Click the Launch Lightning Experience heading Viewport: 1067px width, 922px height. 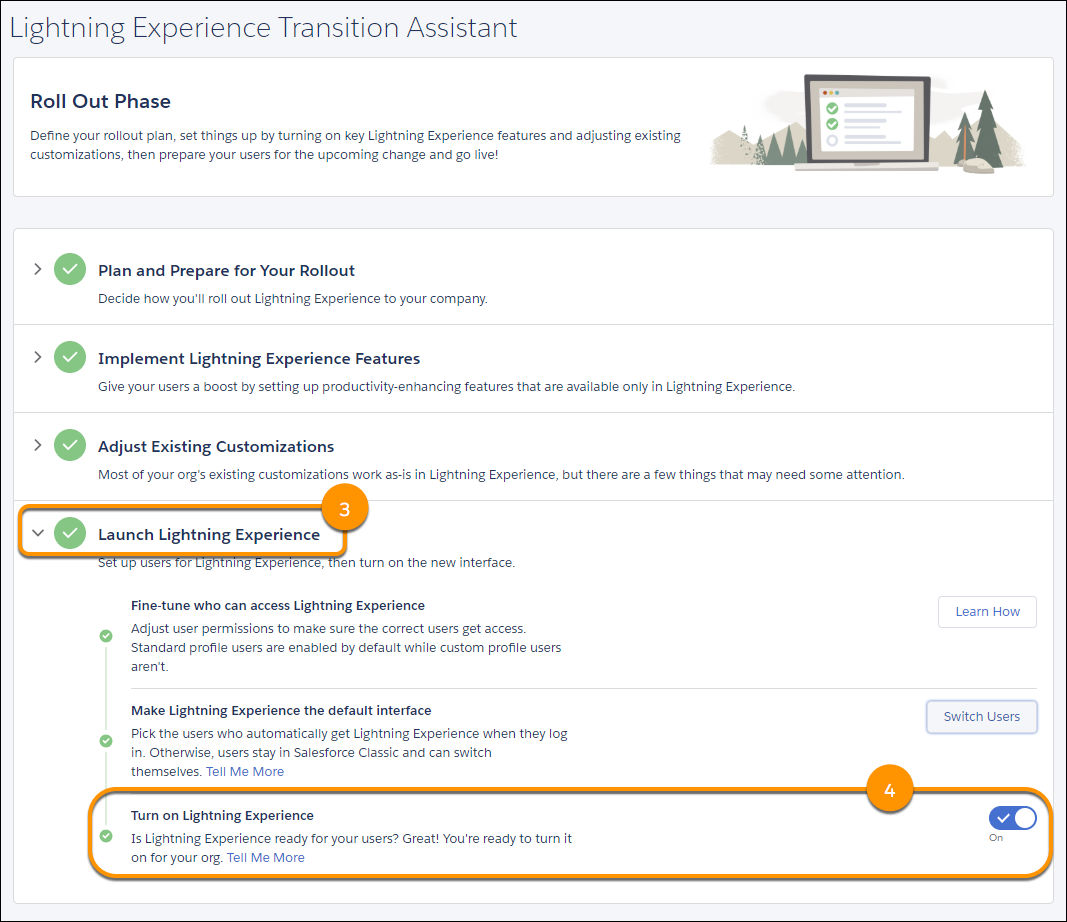pos(209,534)
